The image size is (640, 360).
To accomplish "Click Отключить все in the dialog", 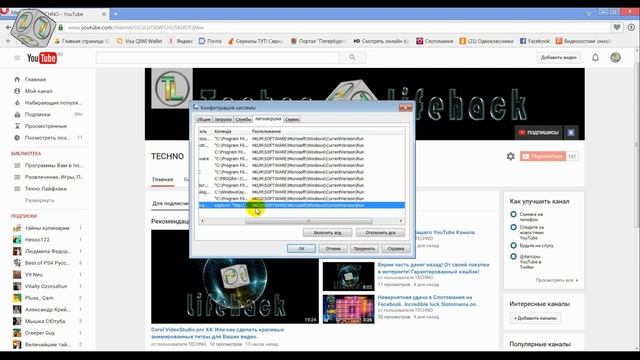I will [x=380, y=233].
